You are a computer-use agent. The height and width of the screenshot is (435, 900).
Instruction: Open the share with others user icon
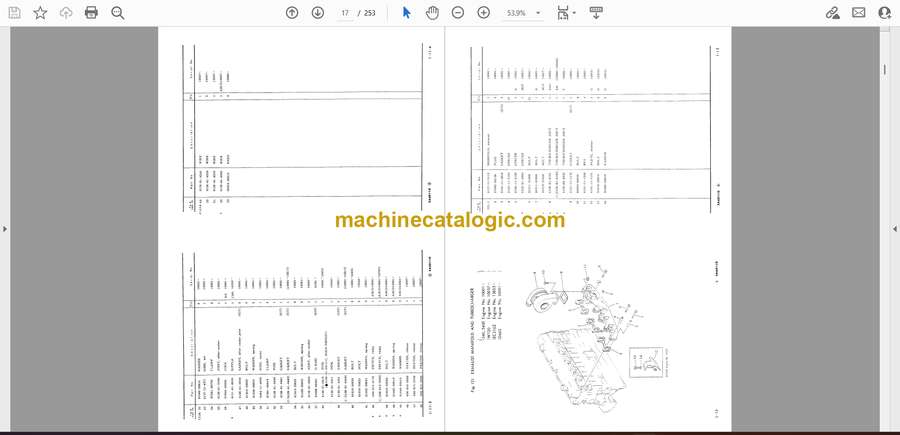[x=885, y=13]
